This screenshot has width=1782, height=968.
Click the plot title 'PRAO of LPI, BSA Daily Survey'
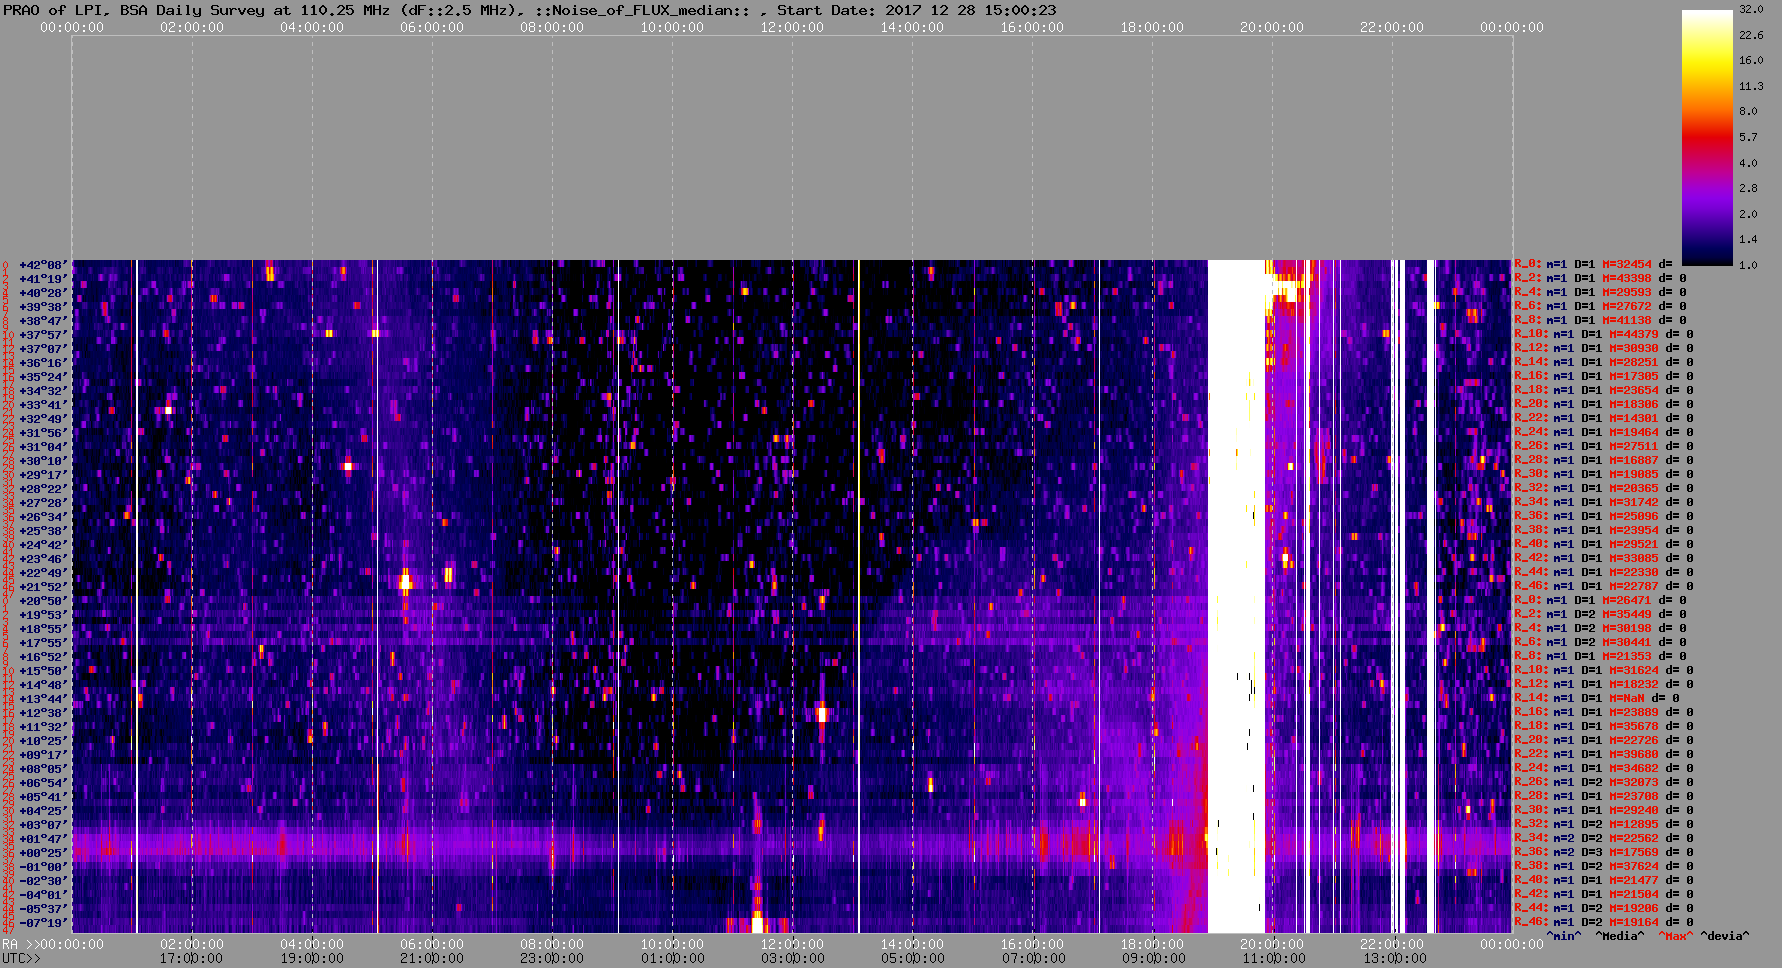(x=134, y=10)
